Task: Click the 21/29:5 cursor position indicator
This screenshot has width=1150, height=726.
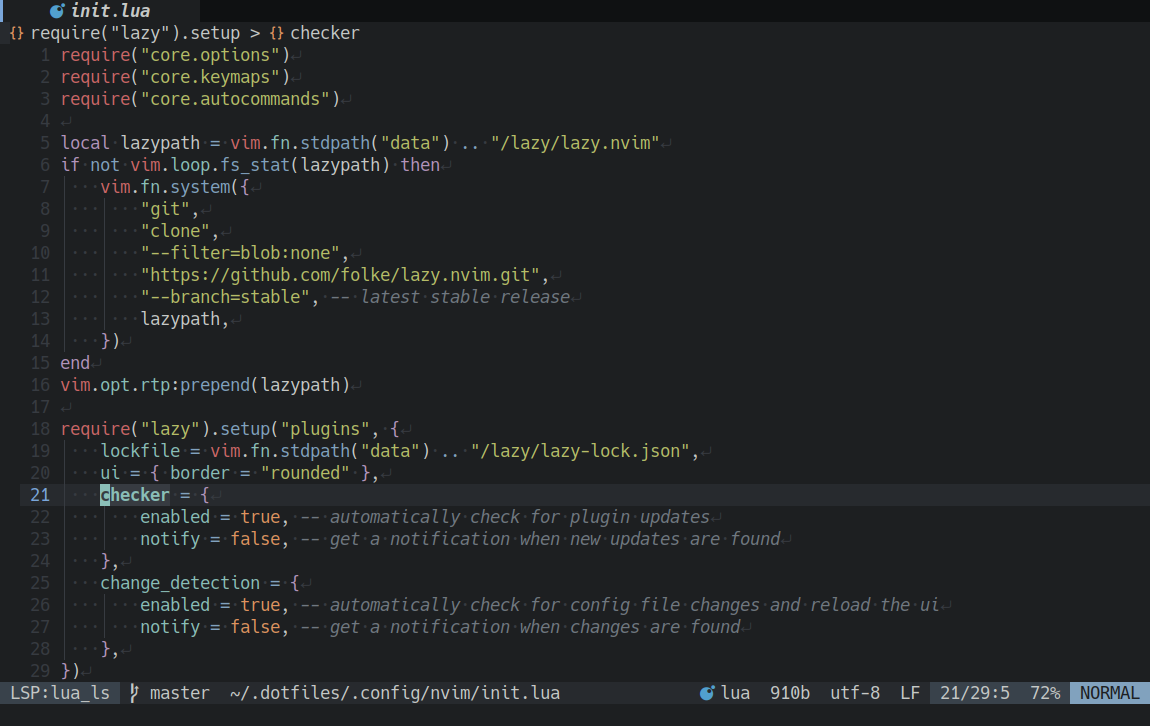Action: click(975, 693)
